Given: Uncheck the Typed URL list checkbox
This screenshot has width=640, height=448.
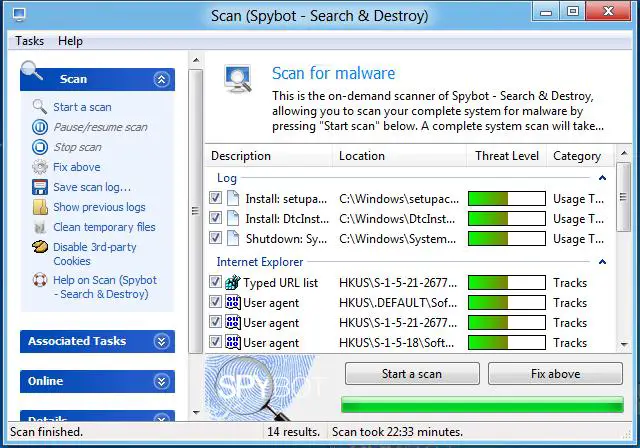Looking at the screenshot, I should tap(215, 282).
